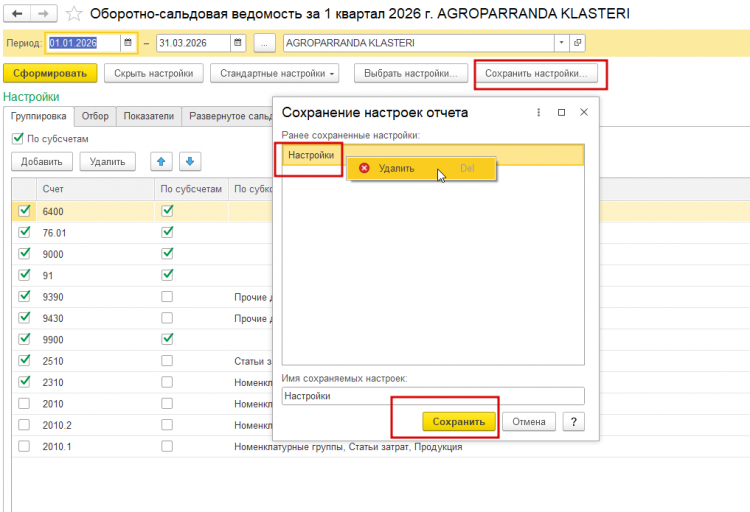The height and width of the screenshot is (512, 750).
Task: Click the По субсчетам column header
Action: point(191,189)
